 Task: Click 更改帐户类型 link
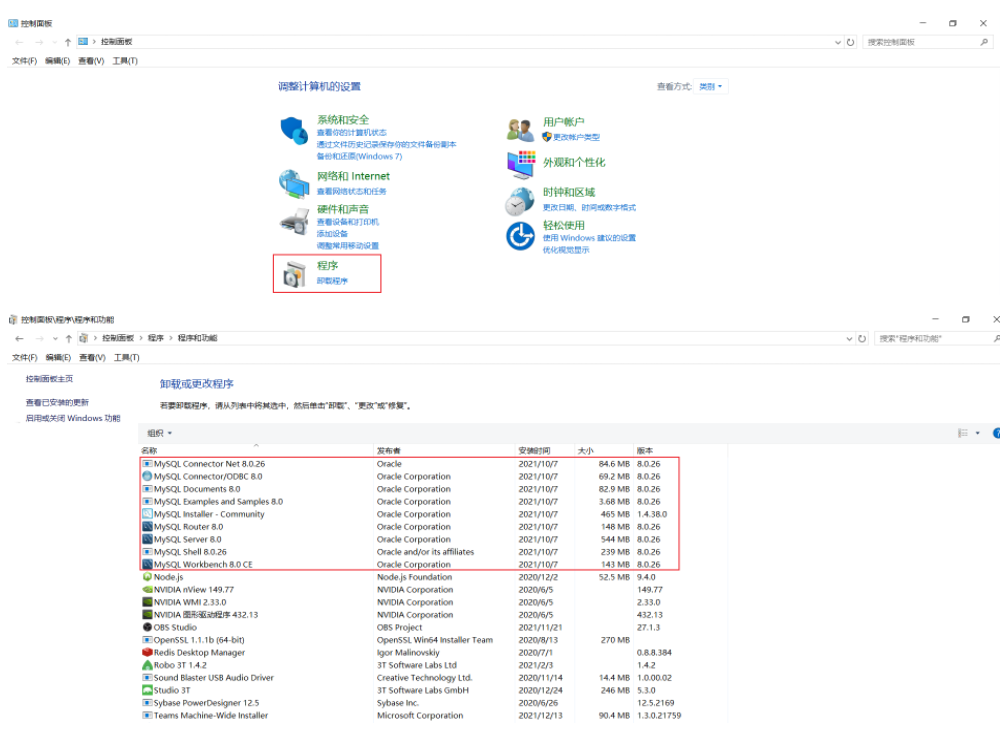pos(576,137)
